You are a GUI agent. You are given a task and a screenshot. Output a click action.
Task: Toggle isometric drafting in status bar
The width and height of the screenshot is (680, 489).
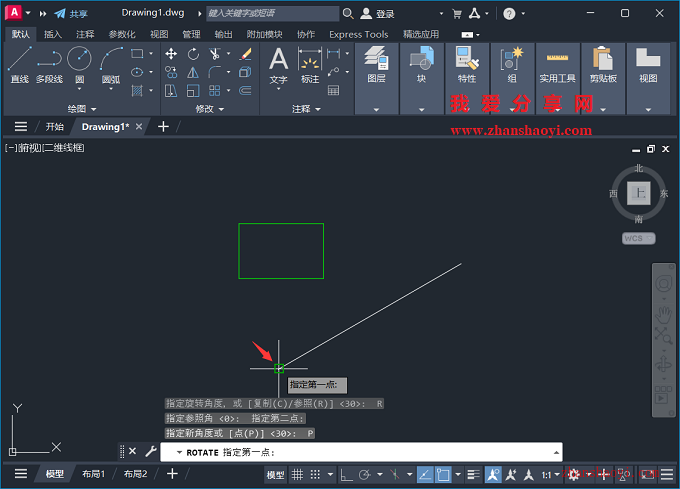[x=395, y=475]
